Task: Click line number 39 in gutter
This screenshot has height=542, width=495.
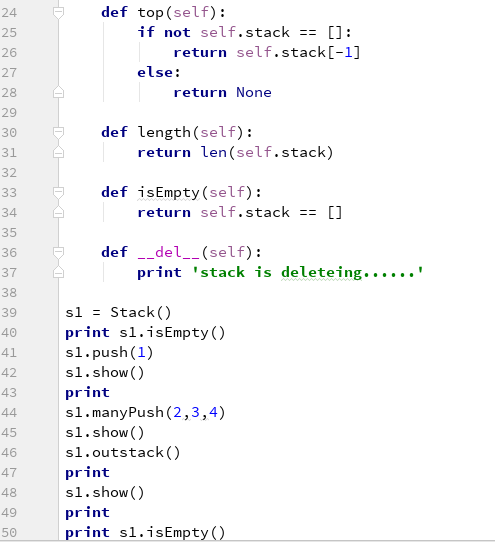Action: click(x=9, y=312)
